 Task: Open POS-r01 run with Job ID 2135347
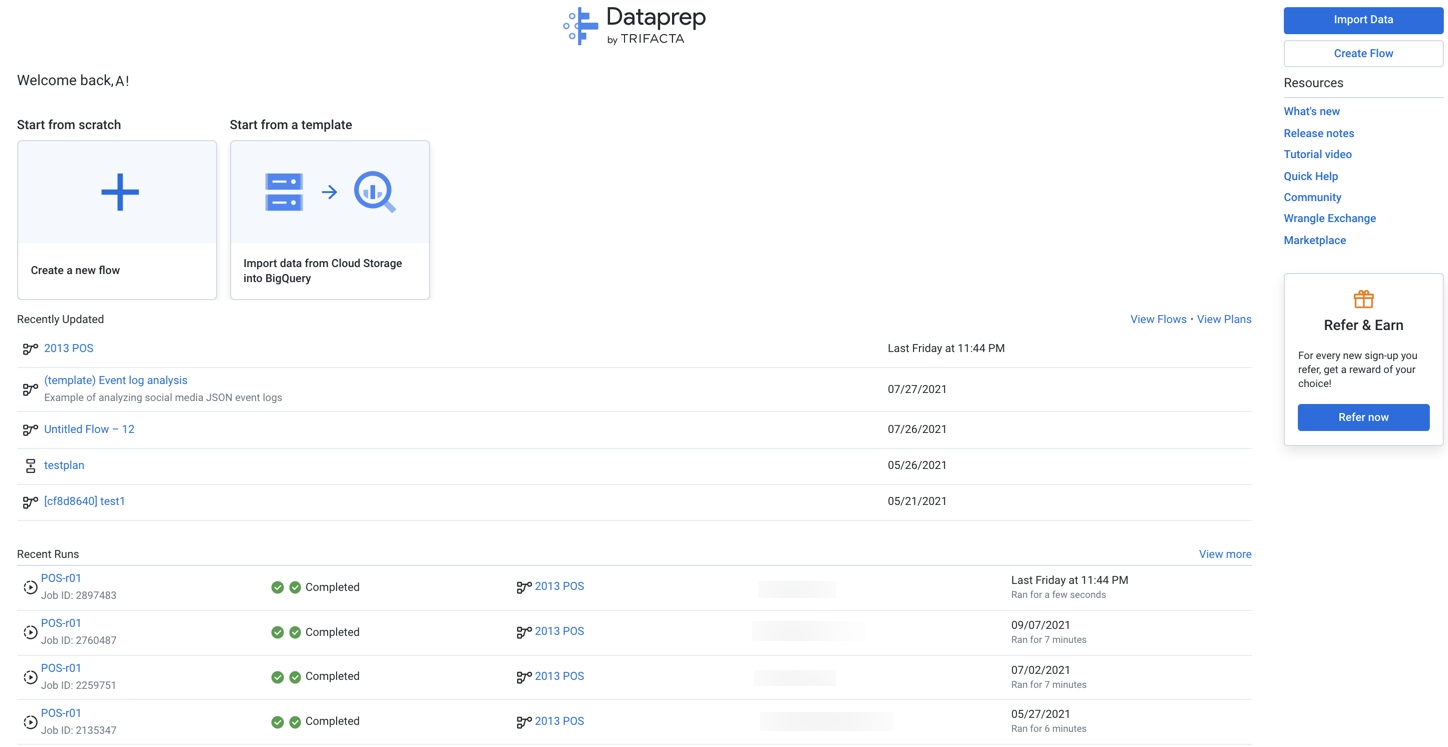pos(61,714)
